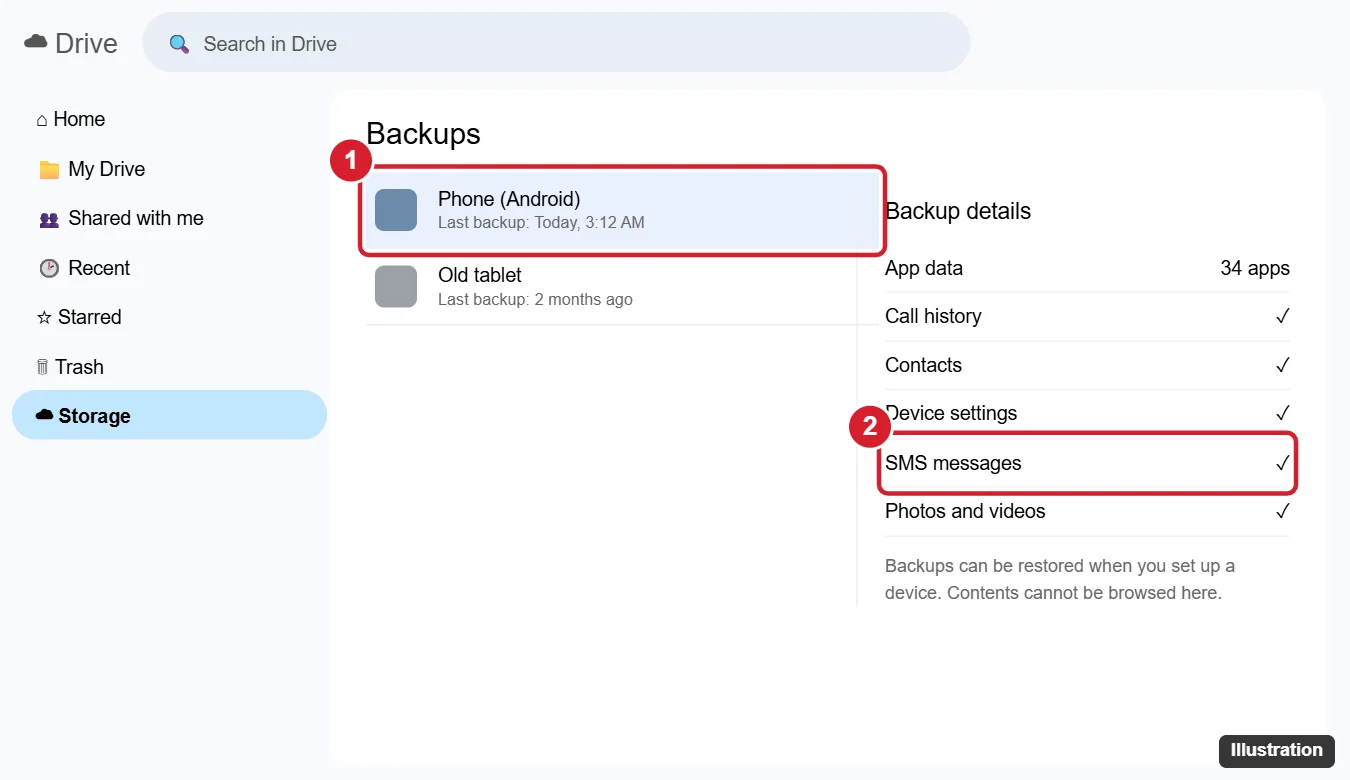This screenshot has width=1350, height=780.
Task: Click the Photos and videos row
Action: click(1087, 511)
